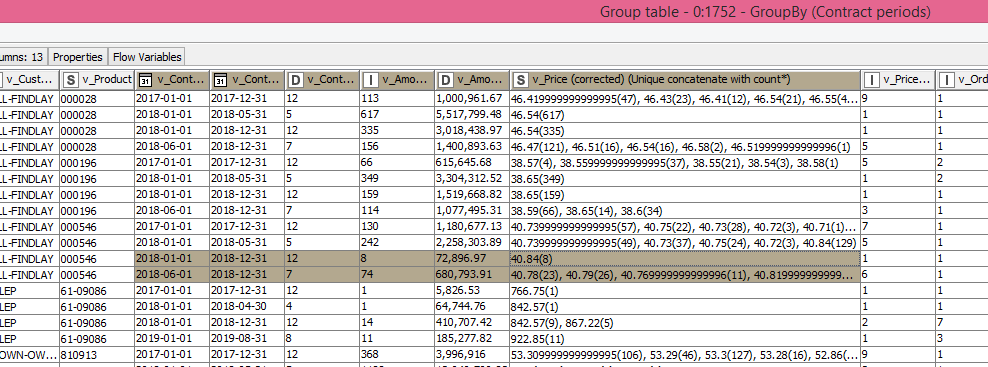
Task: Click price cell 922.85(11)
Action: (x=685, y=339)
